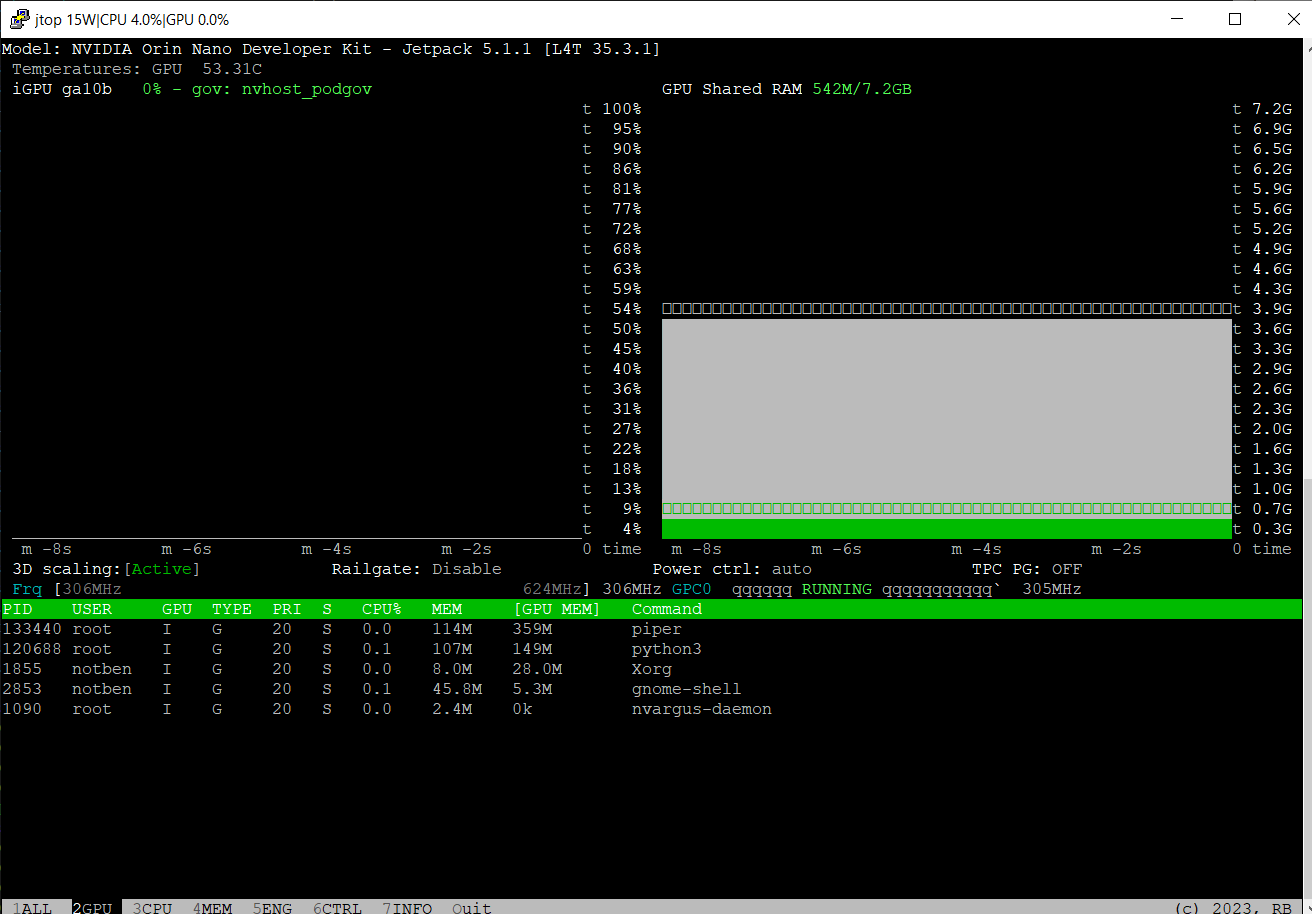Maximize the jtop PuTTY window

tap(1235, 19)
